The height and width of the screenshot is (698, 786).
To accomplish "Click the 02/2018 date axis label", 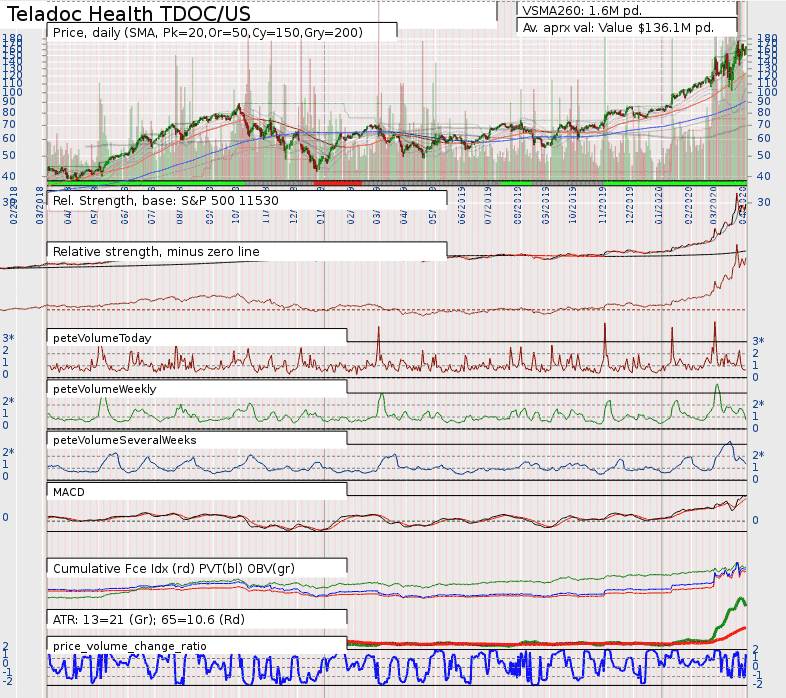I will tap(14, 205).
